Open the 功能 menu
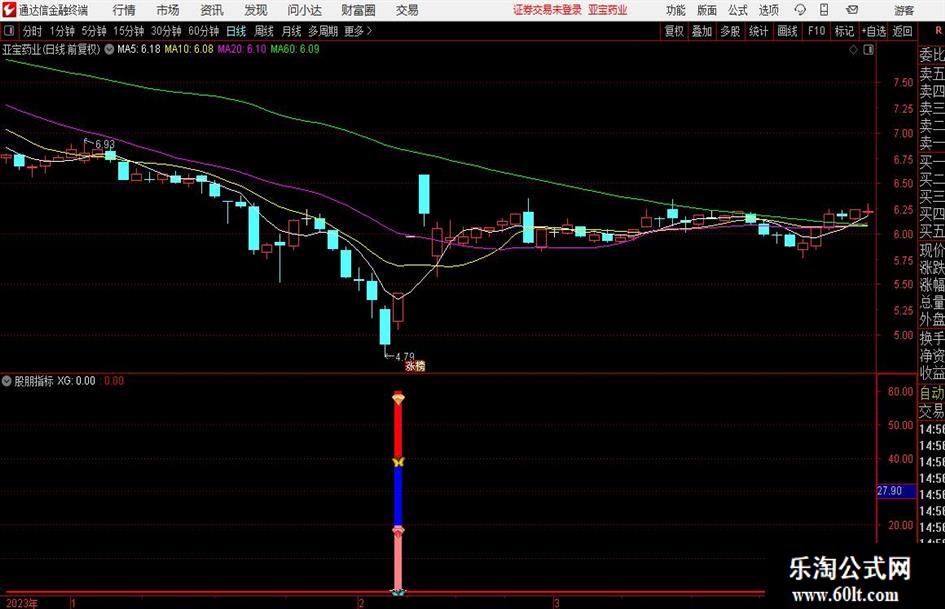945x609 pixels. click(676, 10)
